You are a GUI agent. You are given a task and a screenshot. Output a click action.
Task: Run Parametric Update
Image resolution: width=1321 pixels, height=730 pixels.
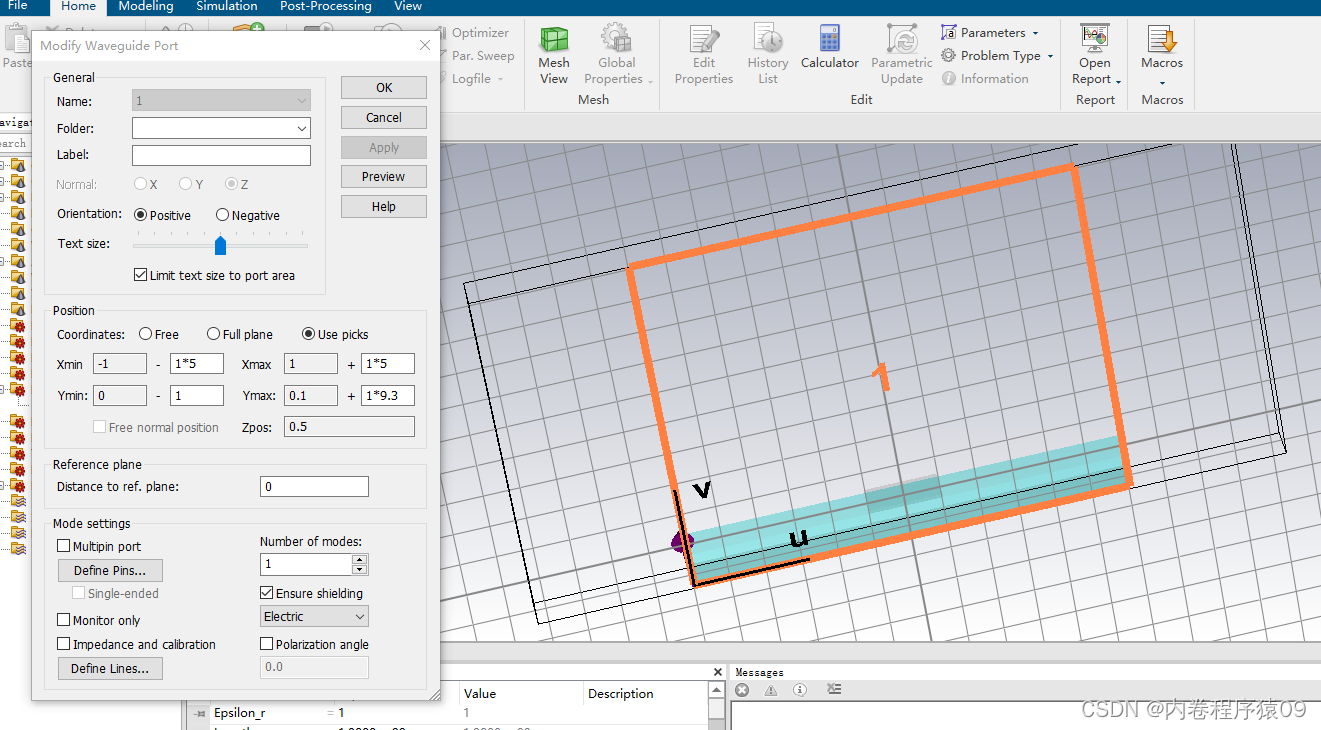click(902, 56)
